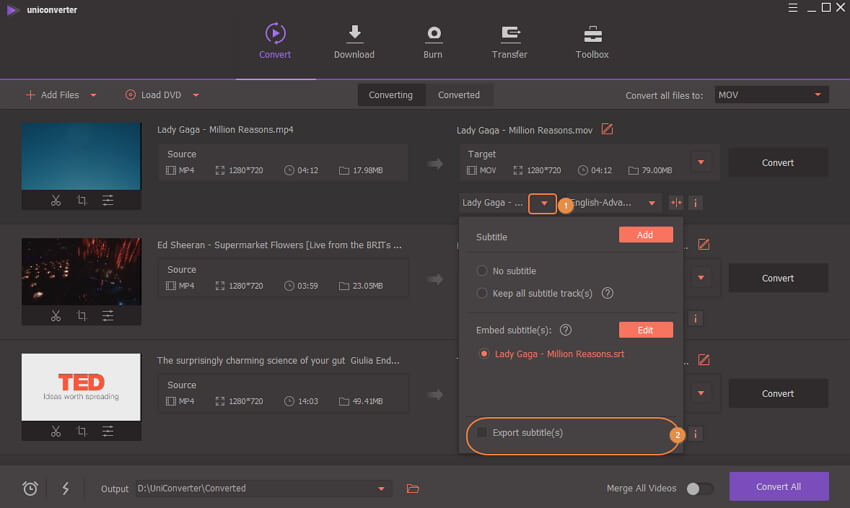Open the Transfer section

click(509, 41)
